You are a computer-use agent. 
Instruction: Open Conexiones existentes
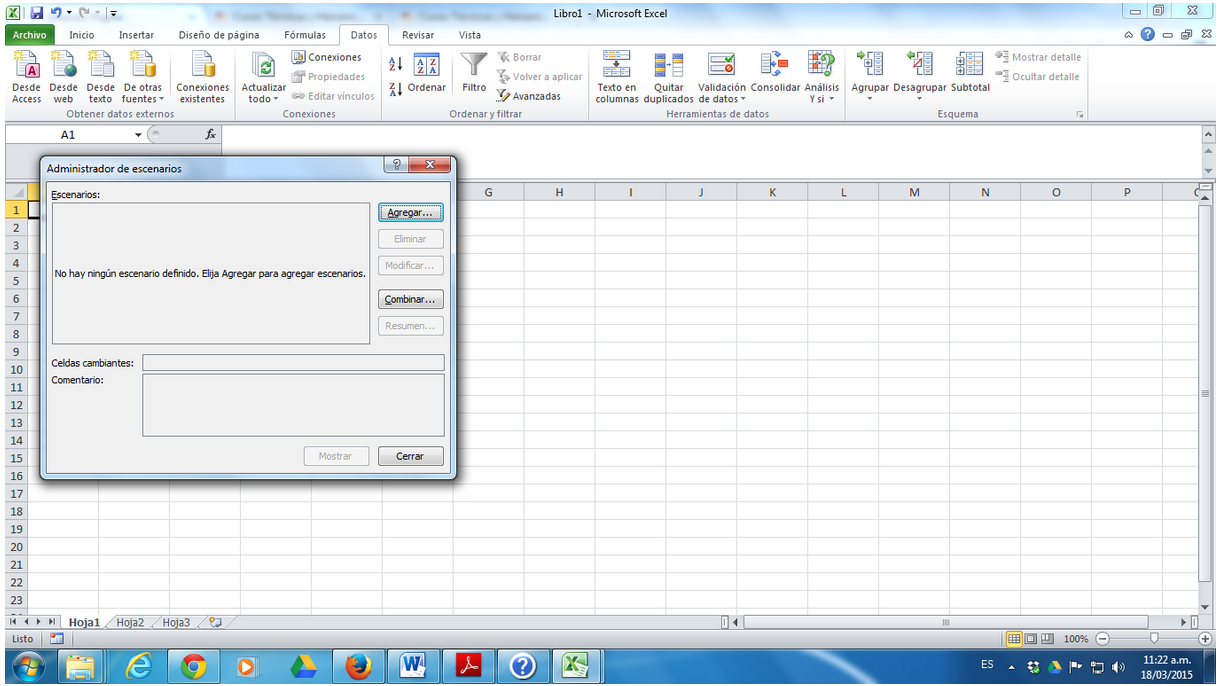[x=203, y=78]
